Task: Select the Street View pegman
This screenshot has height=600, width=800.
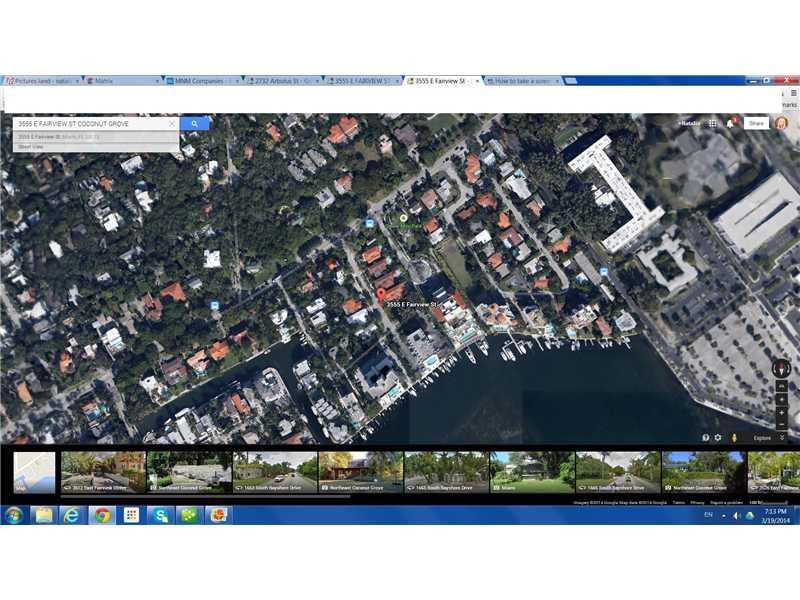Action: (735, 437)
